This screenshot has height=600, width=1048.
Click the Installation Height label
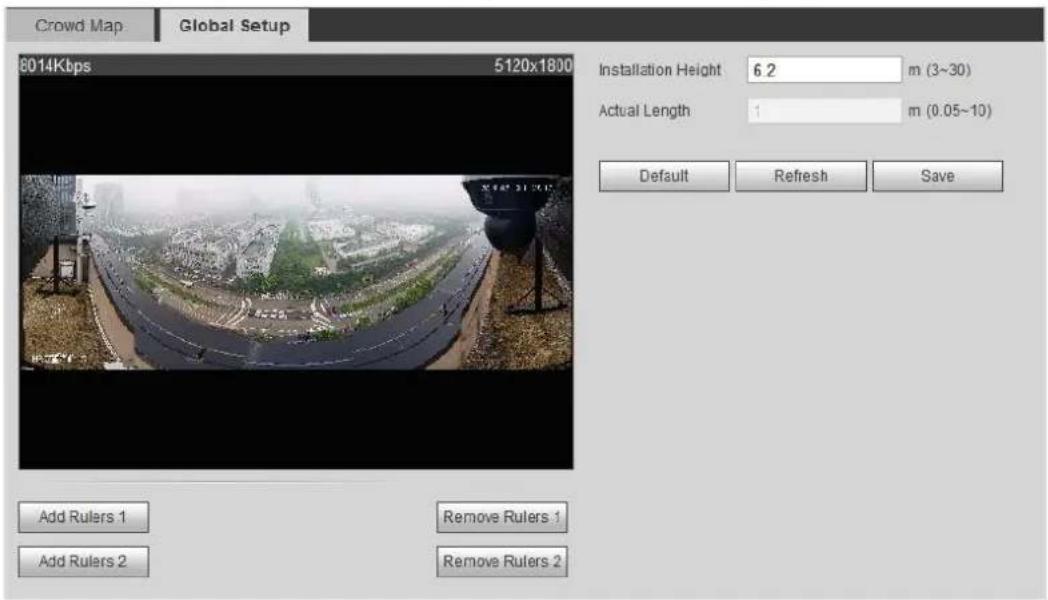pos(660,70)
